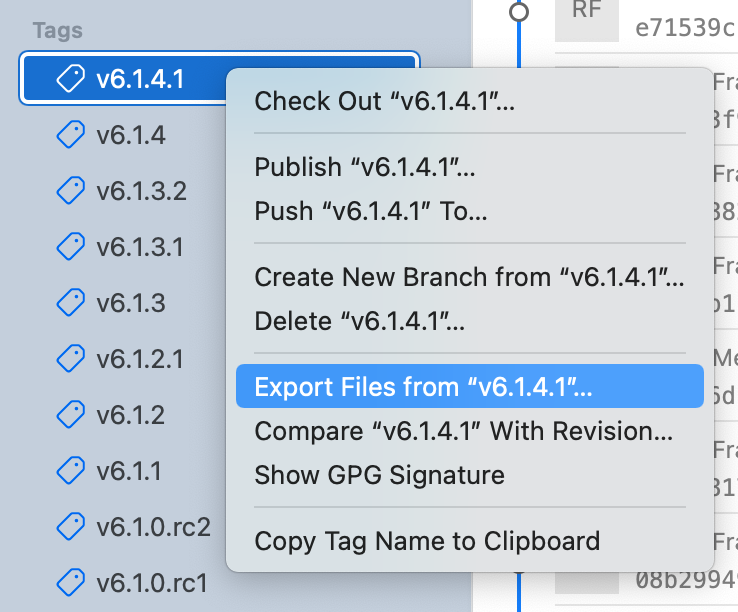Click the tag icon next to v6.1.3
Viewport: 738px width, 612px height.
click(70, 302)
